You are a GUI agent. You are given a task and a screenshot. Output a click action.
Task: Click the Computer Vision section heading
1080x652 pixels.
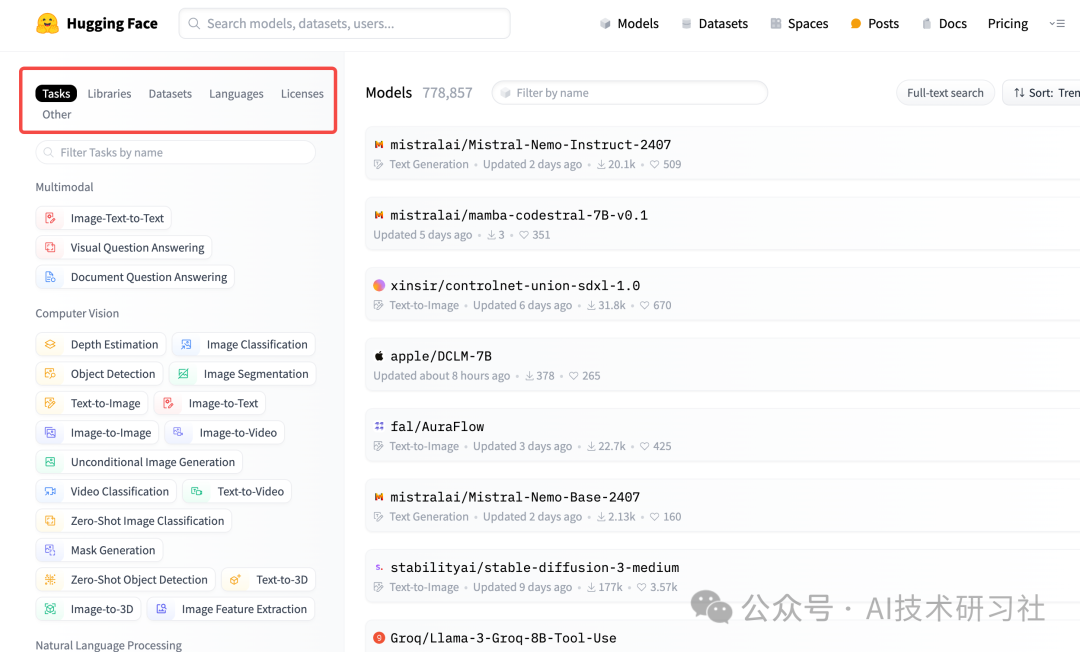pyautogui.click(x=77, y=313)
